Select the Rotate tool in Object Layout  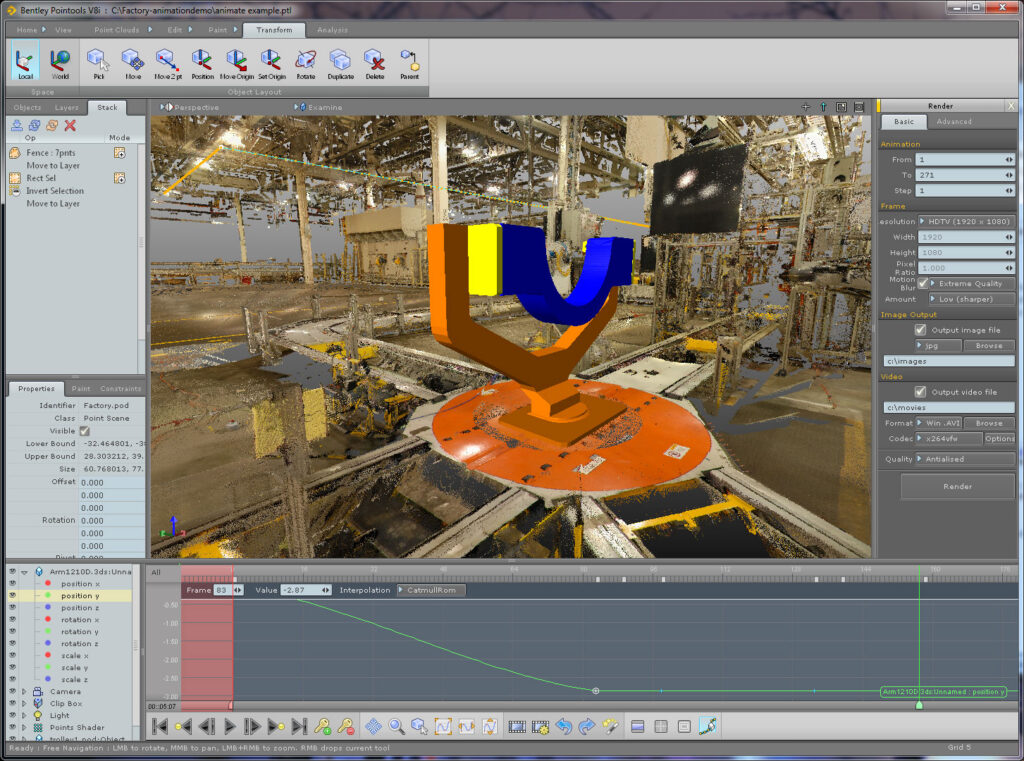[x=305, y=64]
